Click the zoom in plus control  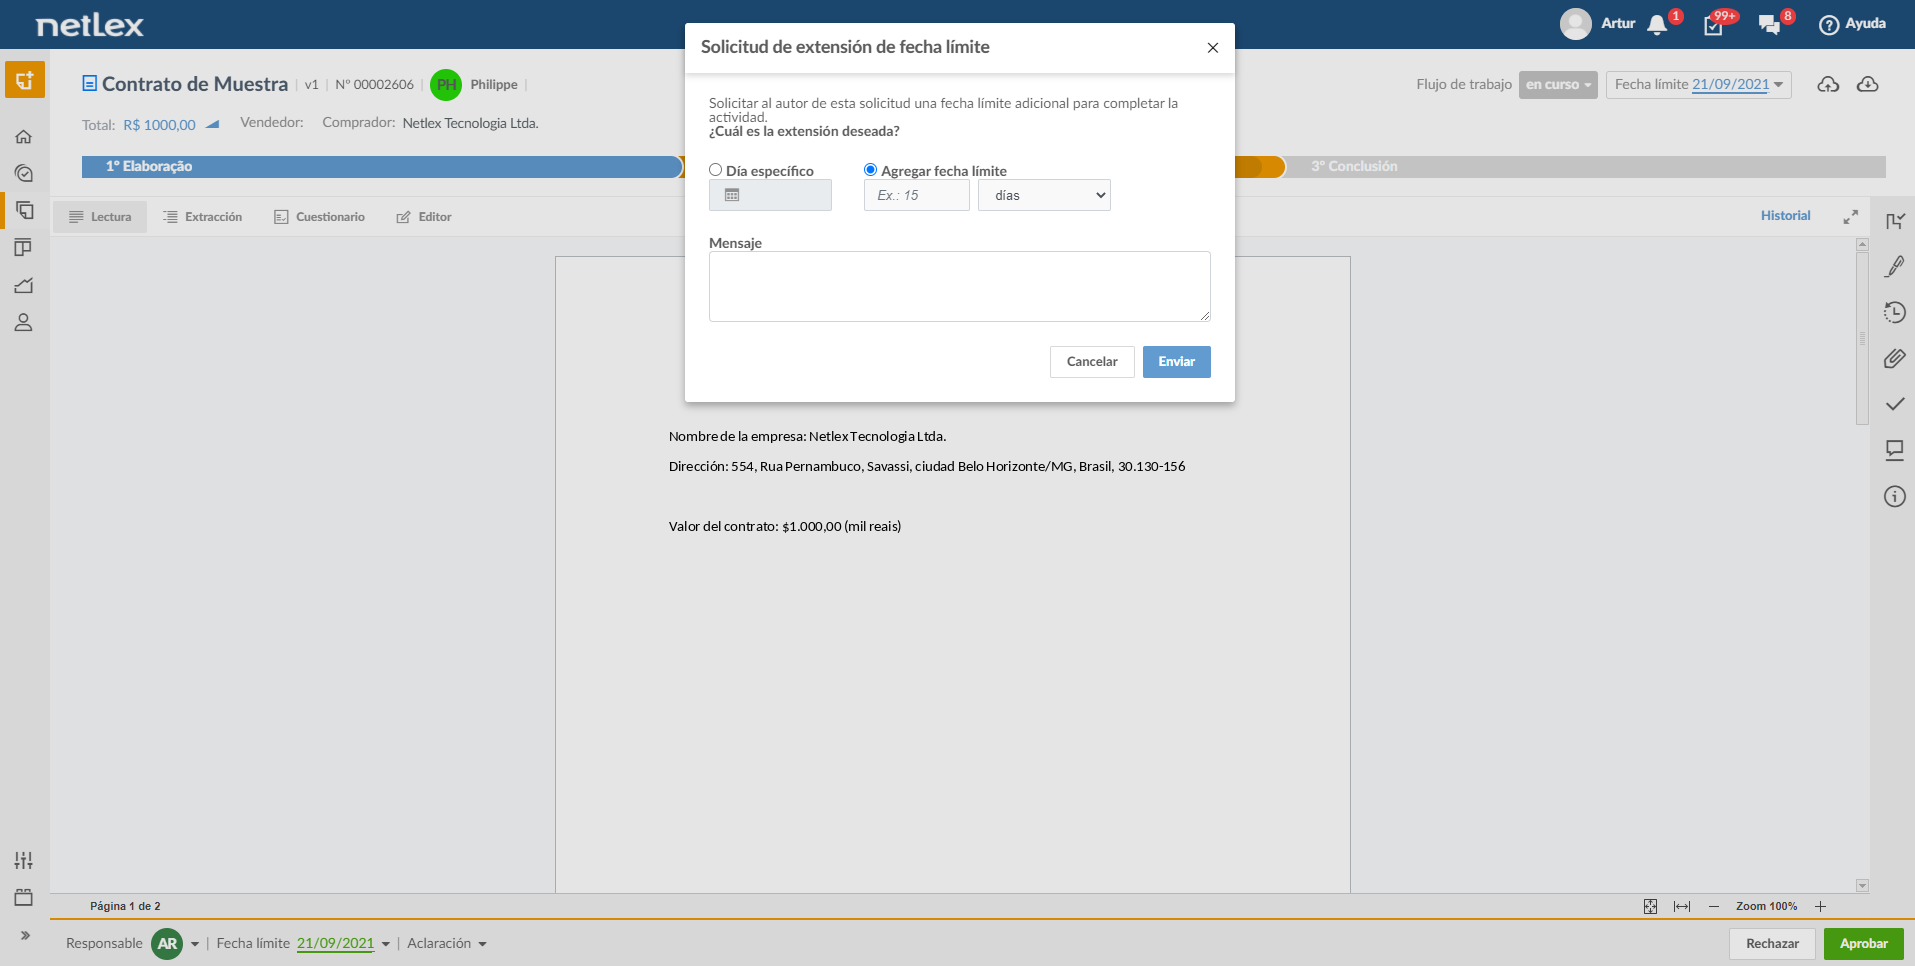[x=1820, y=906]
